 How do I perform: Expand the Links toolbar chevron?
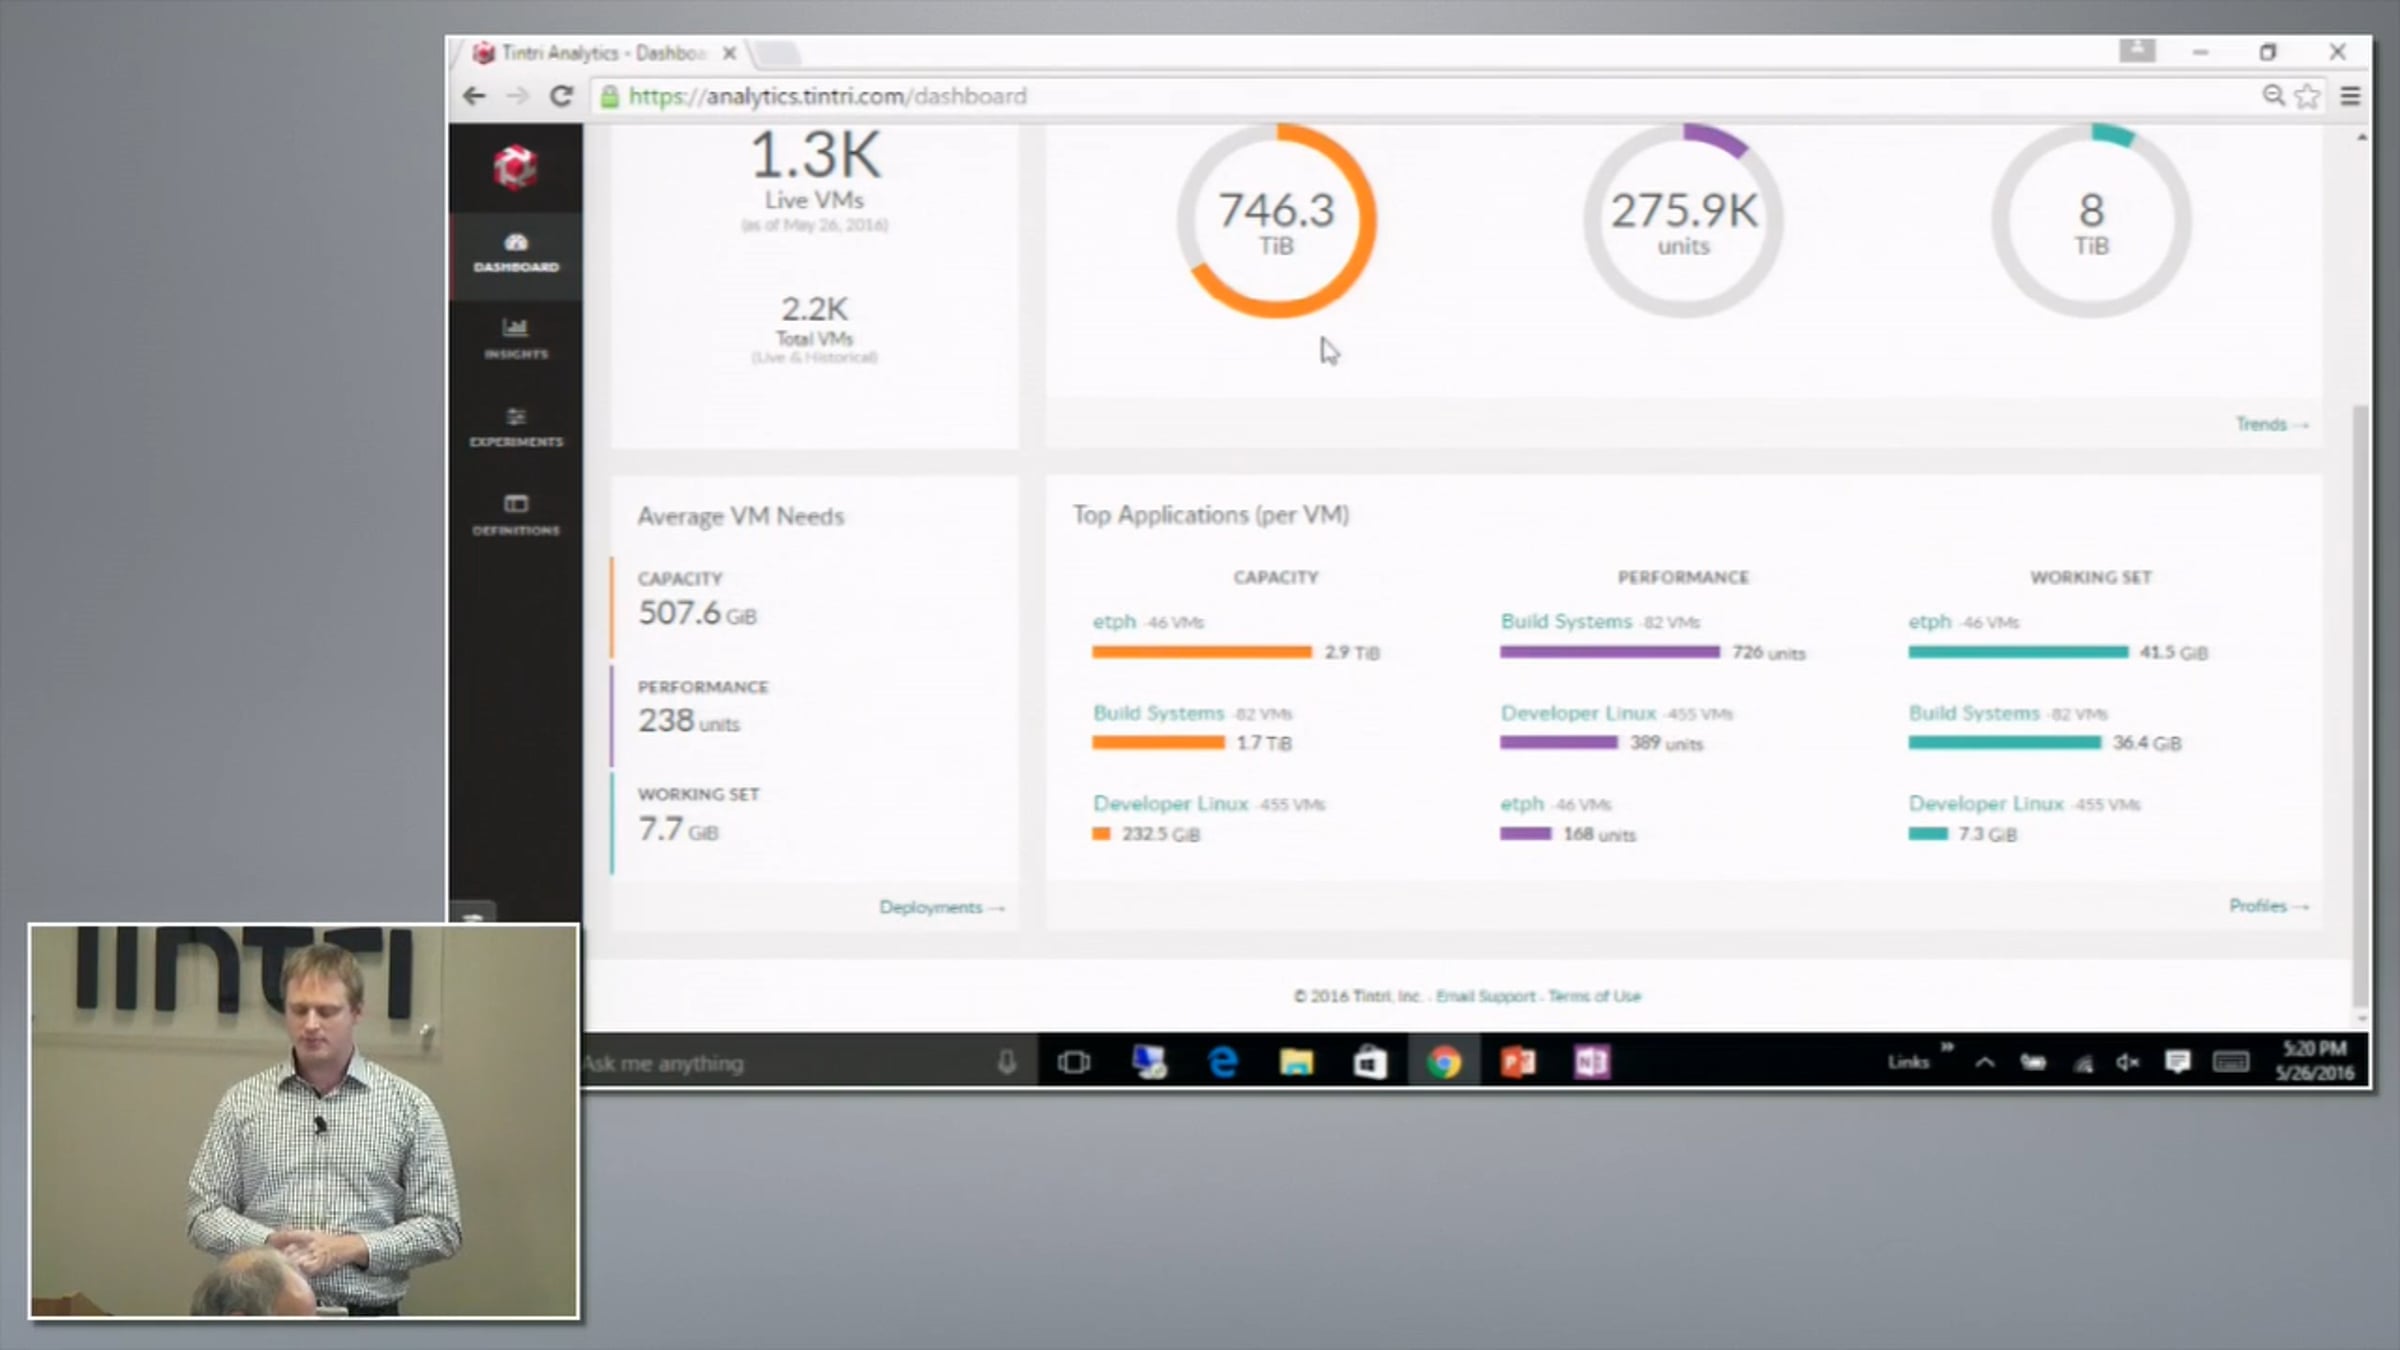(x=1947, y=1047)
